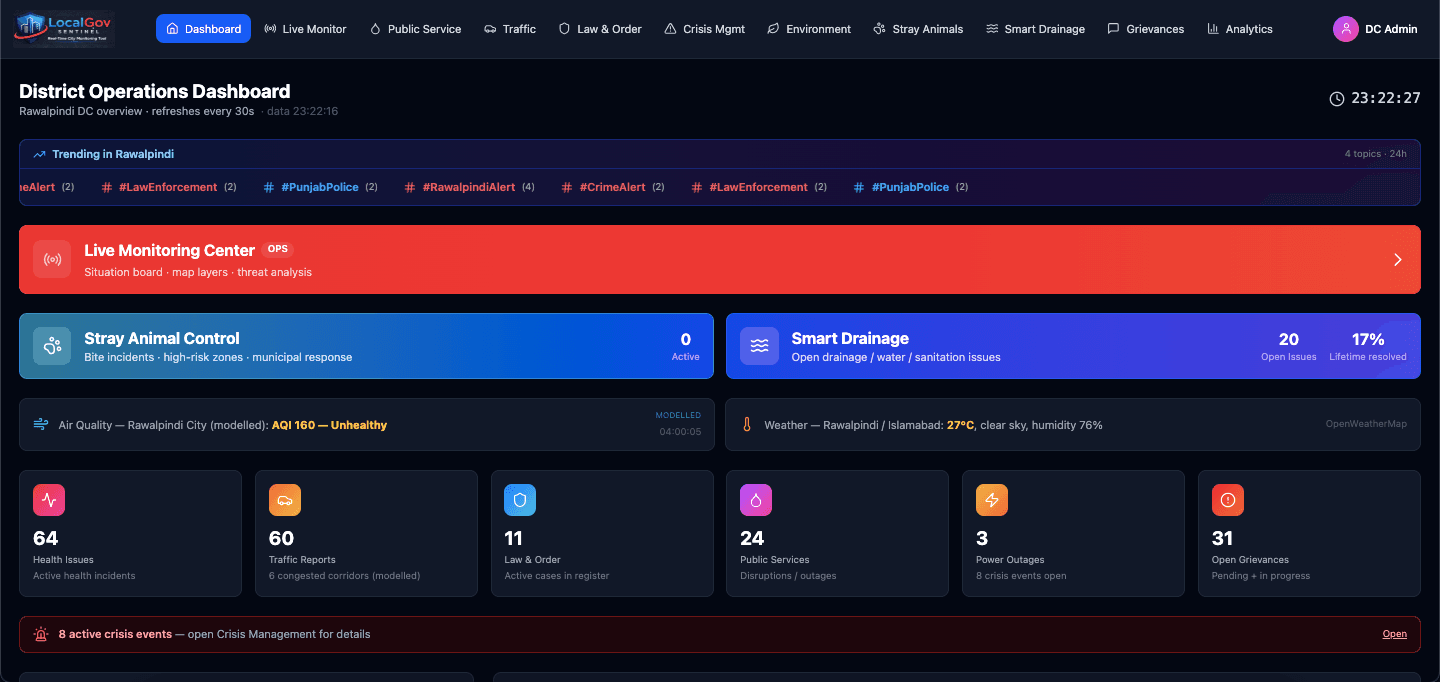Click the 20 Open Issues value
Screen dimensions: 1440x682
pyautogui.click(x=1289, y=339)
